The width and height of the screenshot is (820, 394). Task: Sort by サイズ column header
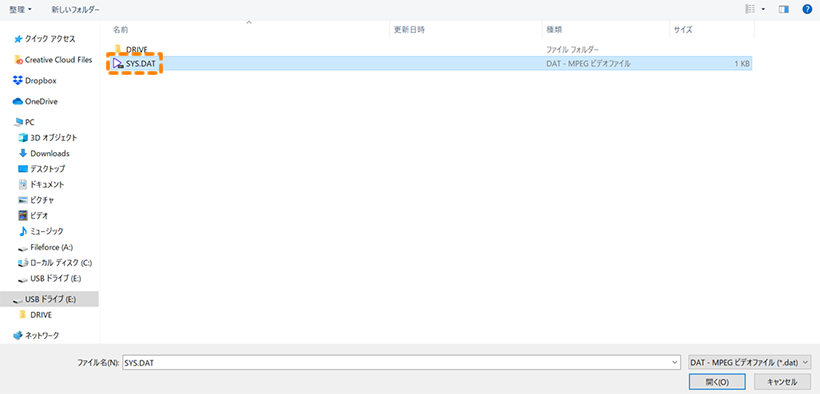[682, 30]
